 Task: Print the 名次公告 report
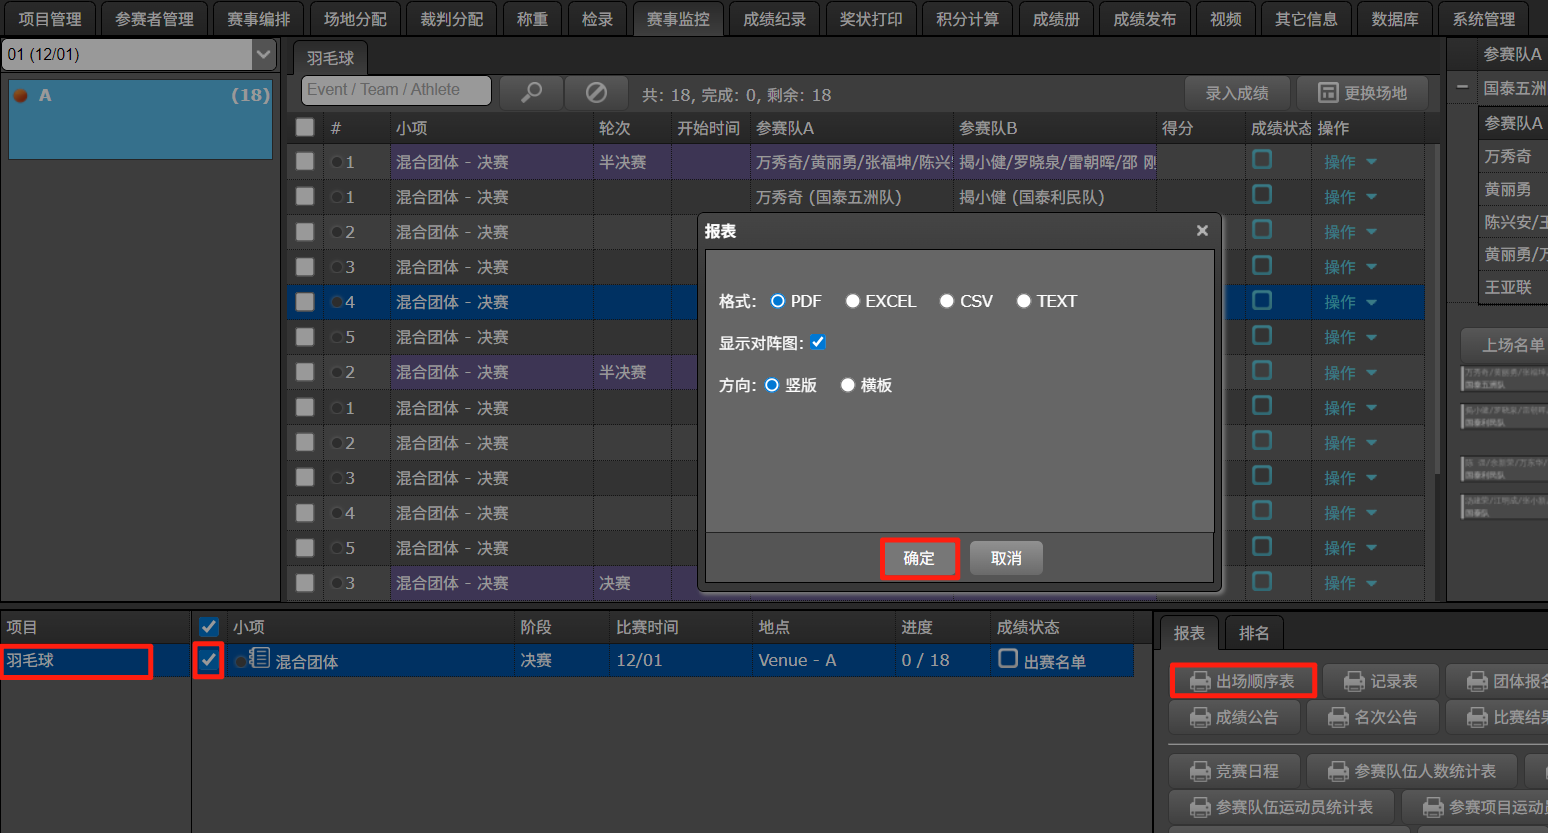(1373, 717)
